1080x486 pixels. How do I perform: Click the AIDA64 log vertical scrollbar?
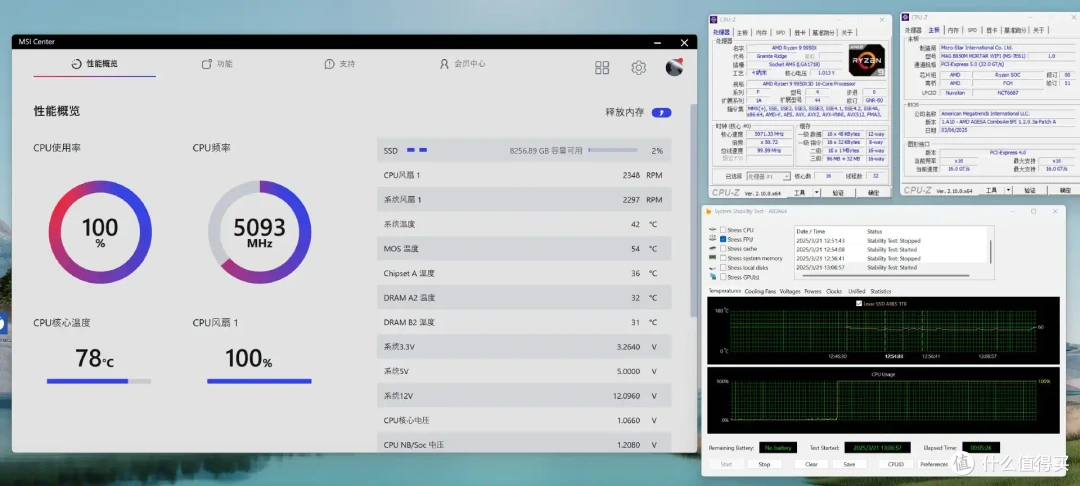coord(991,251)
